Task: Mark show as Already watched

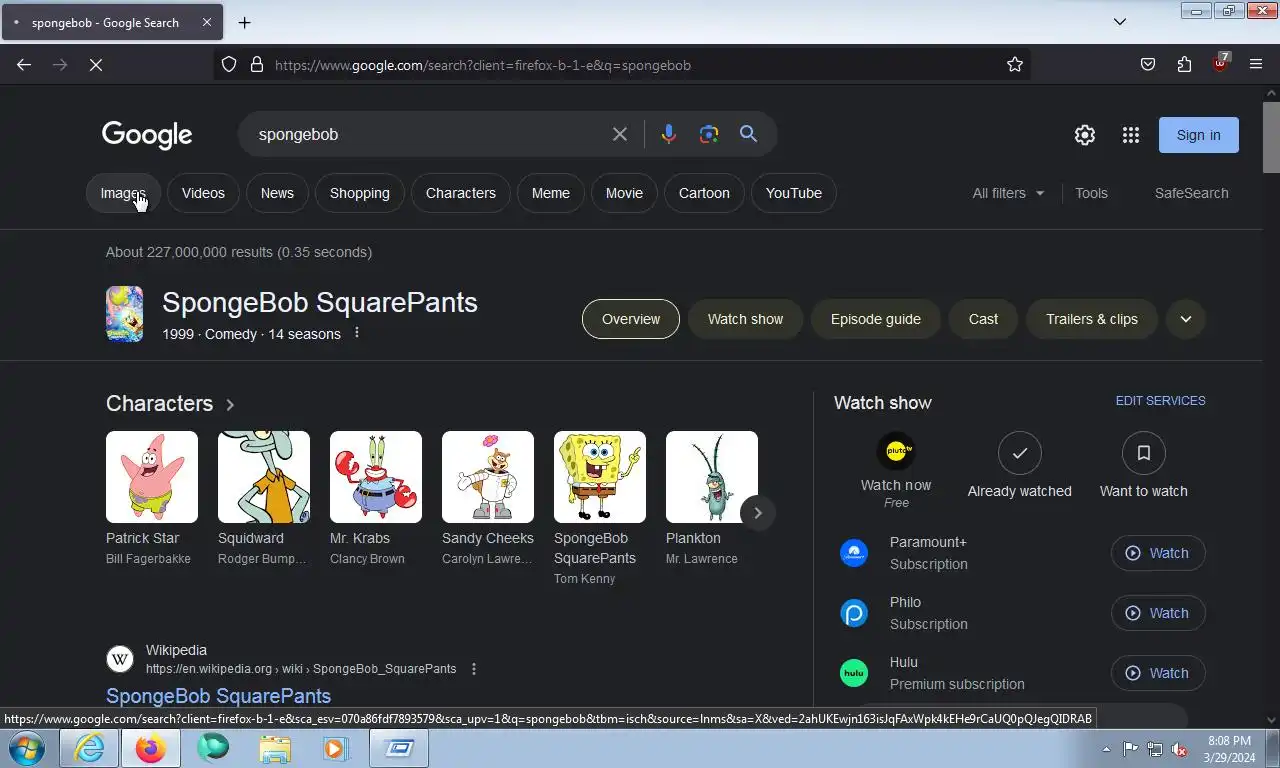Action: pos(1019,454)
